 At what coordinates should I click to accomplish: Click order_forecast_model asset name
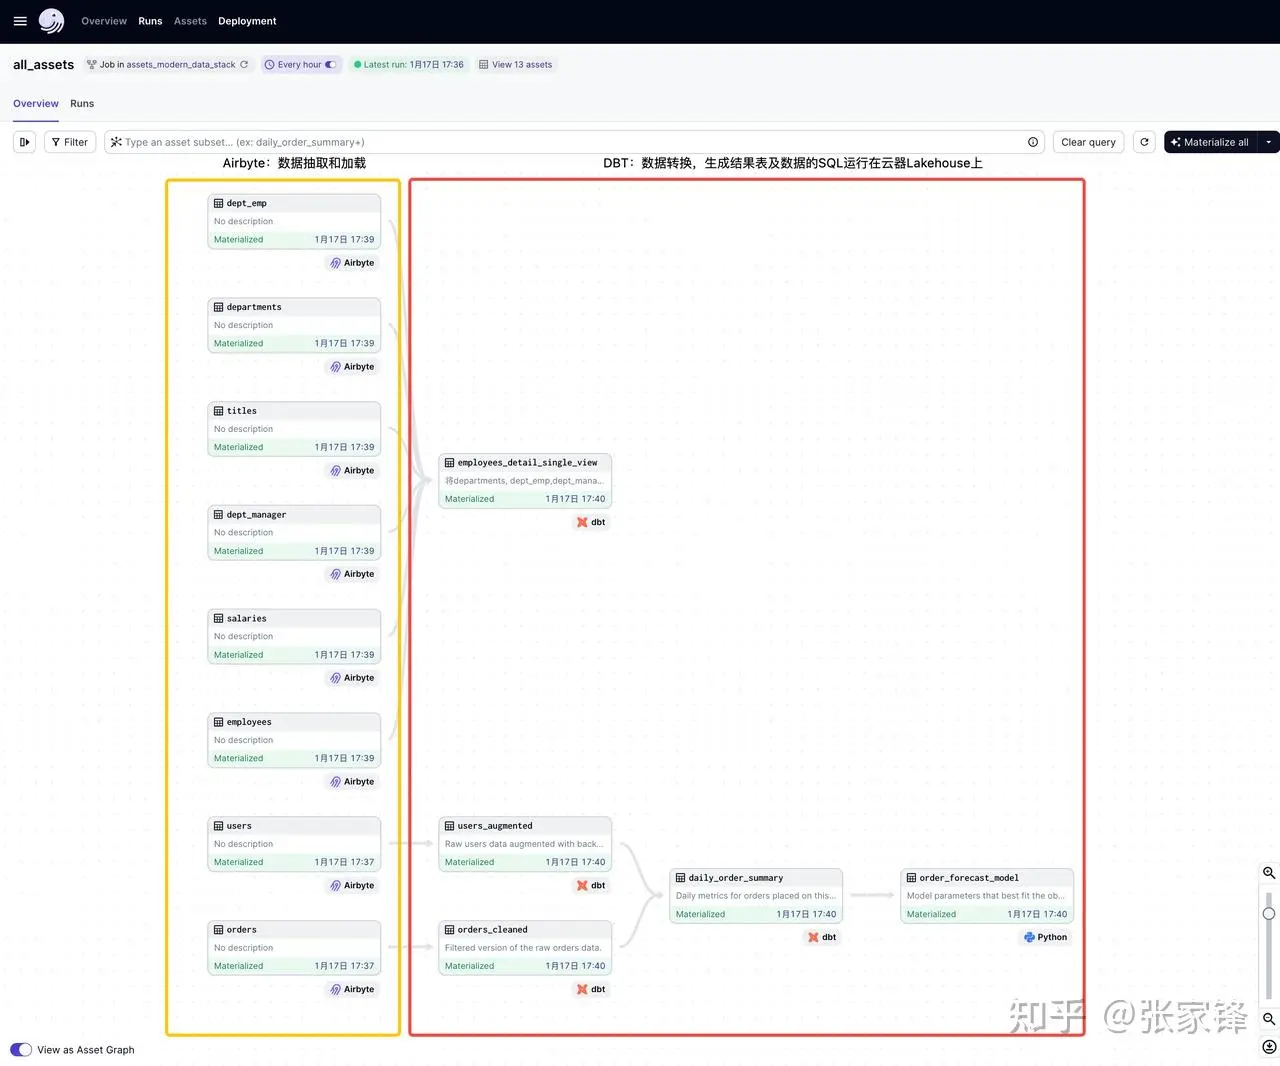click(969, 878)
